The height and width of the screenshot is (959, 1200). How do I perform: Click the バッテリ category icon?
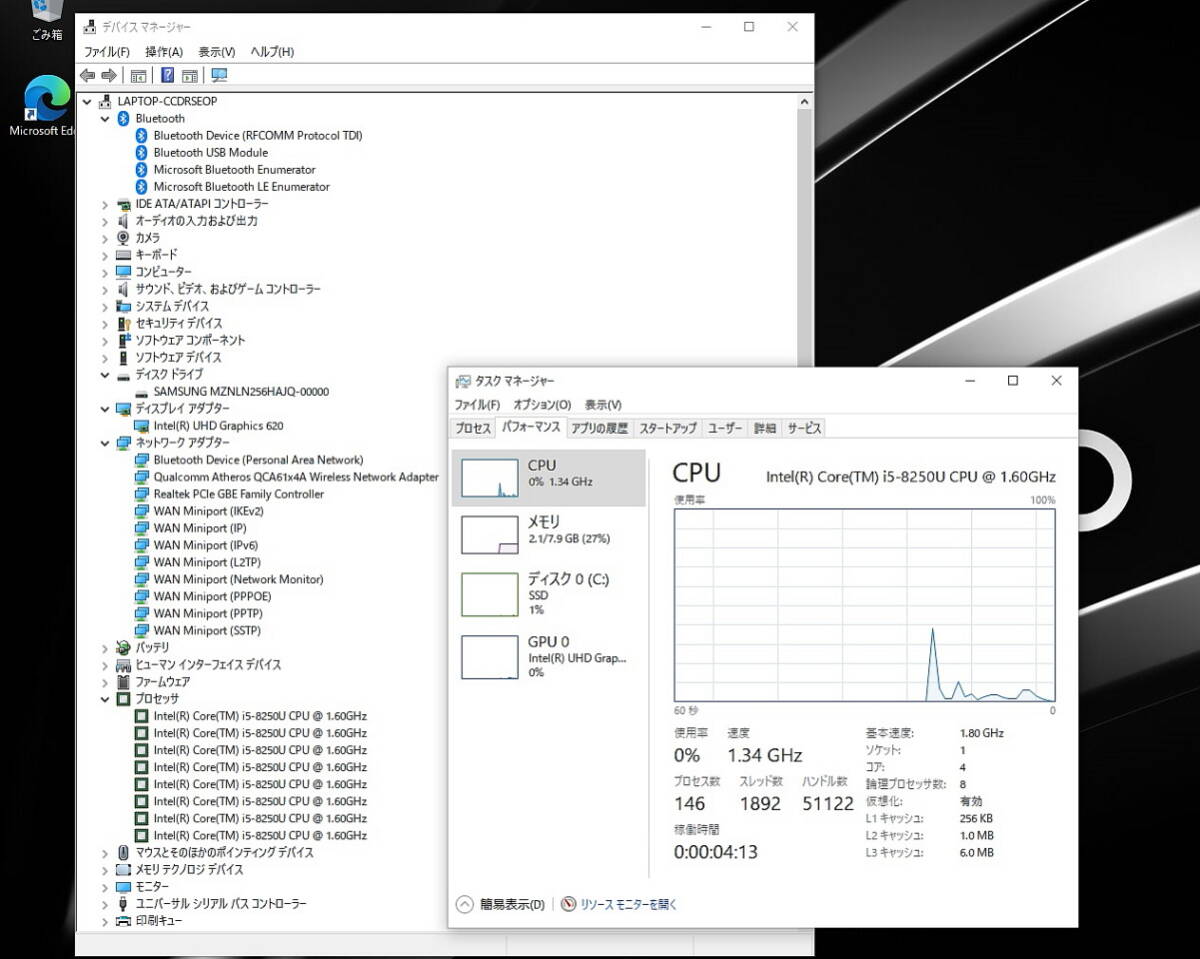[x=123, y=648]
